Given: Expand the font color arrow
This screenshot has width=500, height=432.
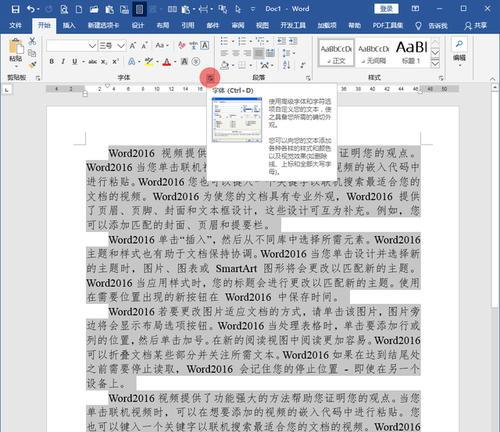Looking at the screenshot, I should pos(175,62).
